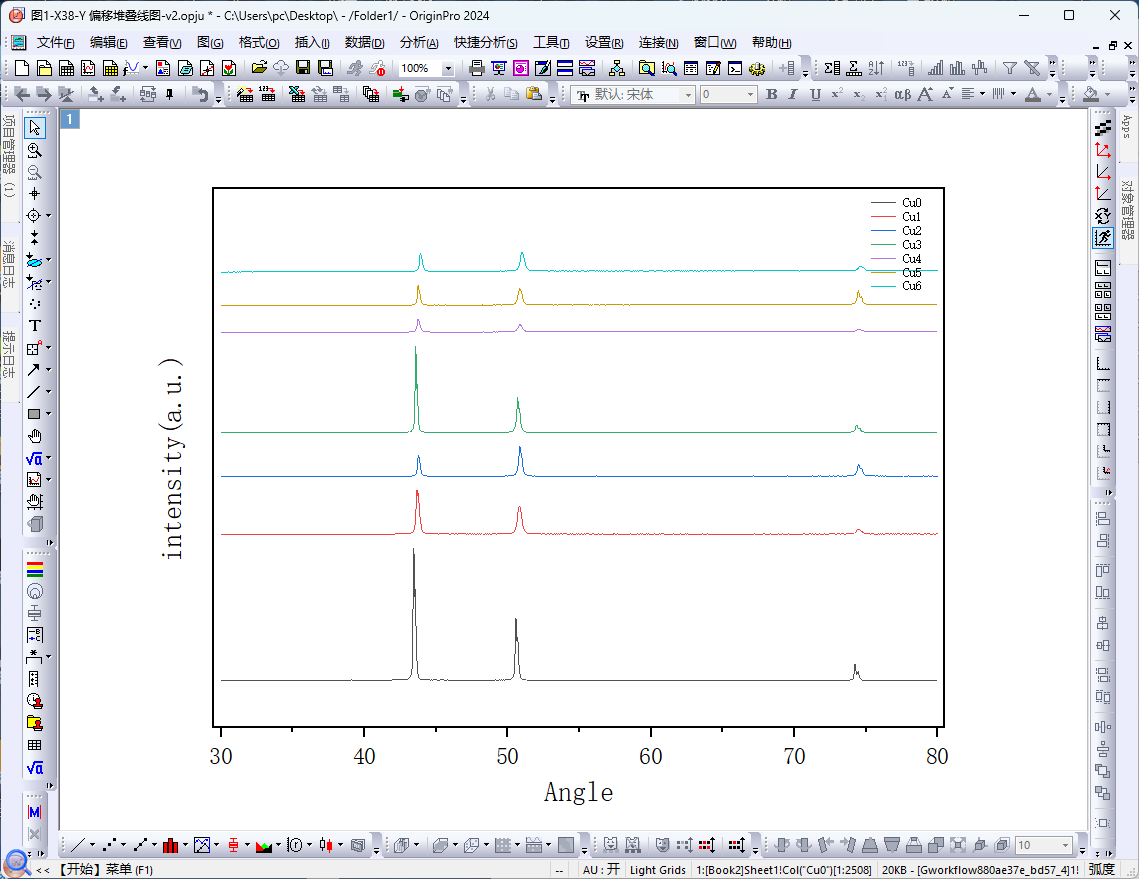Viewport: 1139px width, 879px height.
Task: Click the new worksheet grid icon
Action: [66, 68]
